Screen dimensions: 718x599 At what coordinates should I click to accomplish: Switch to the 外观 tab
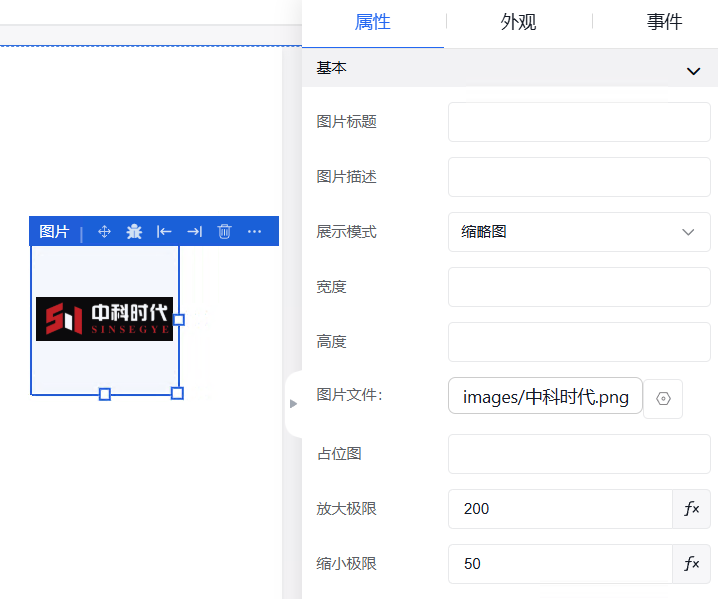[518, 22]
